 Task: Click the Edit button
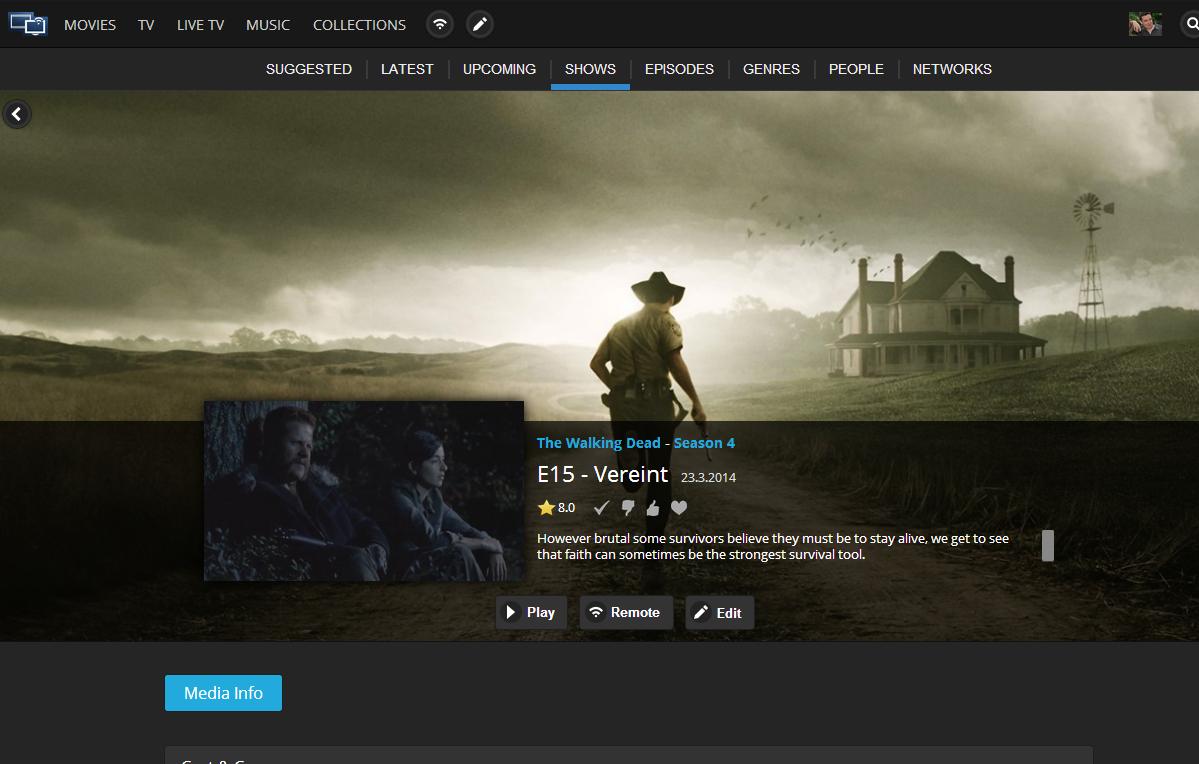click(x=720, y=613)
